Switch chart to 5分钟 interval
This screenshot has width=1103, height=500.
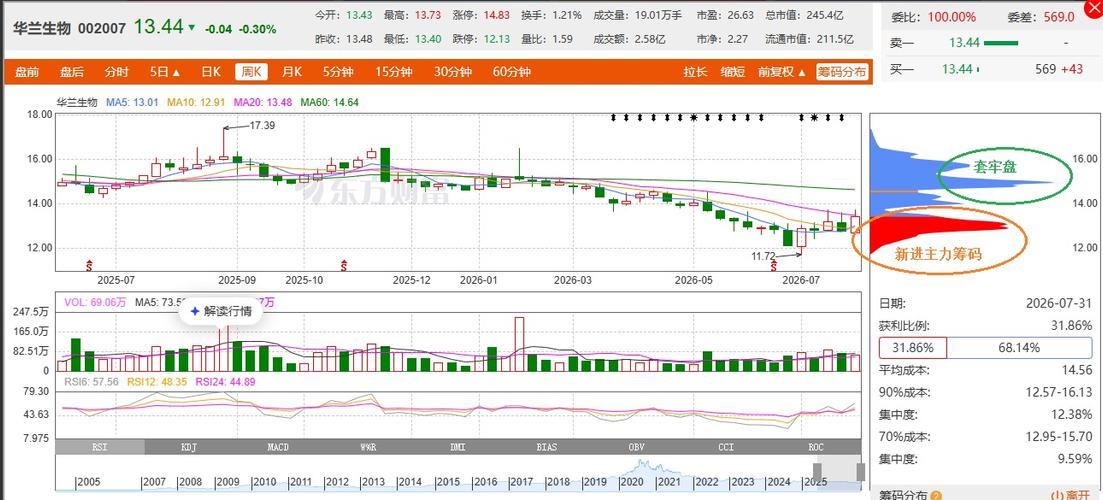(x=338, y=72)
